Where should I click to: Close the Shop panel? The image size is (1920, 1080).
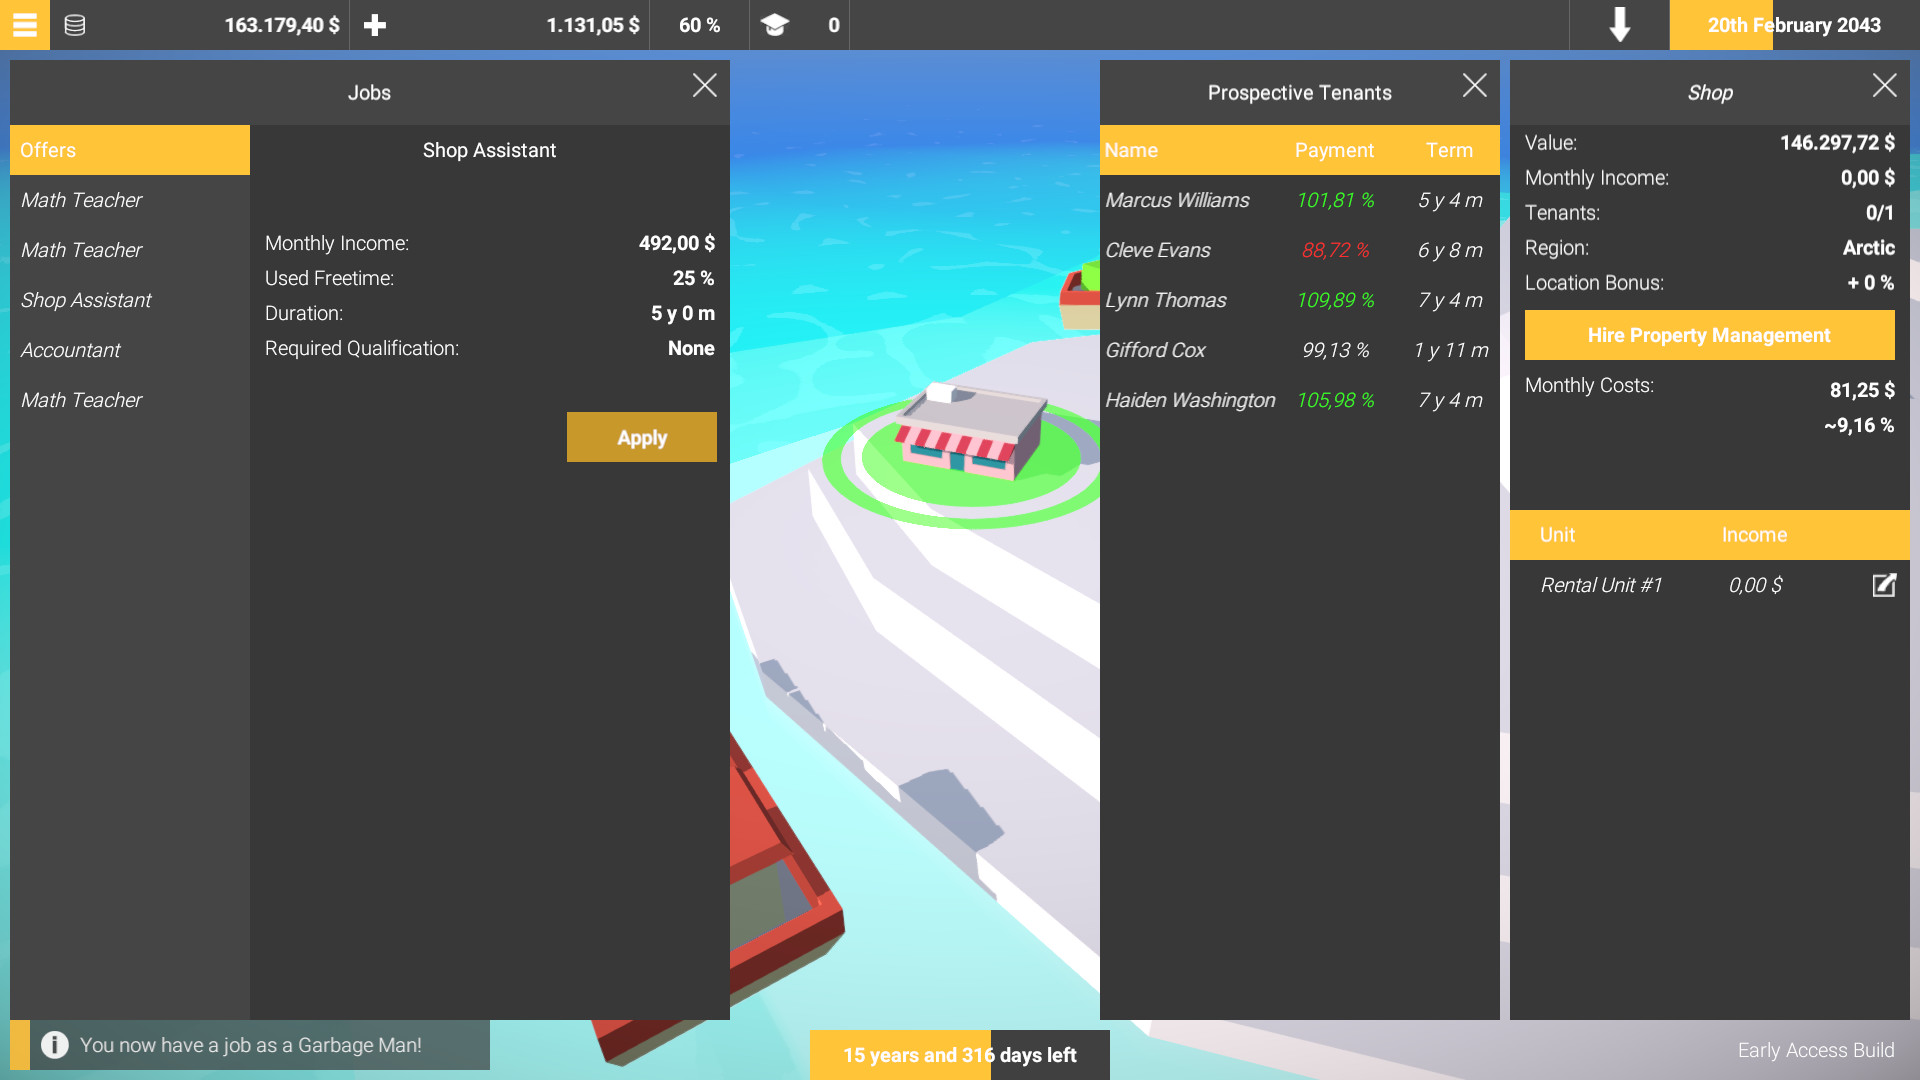click(1884, 86)
